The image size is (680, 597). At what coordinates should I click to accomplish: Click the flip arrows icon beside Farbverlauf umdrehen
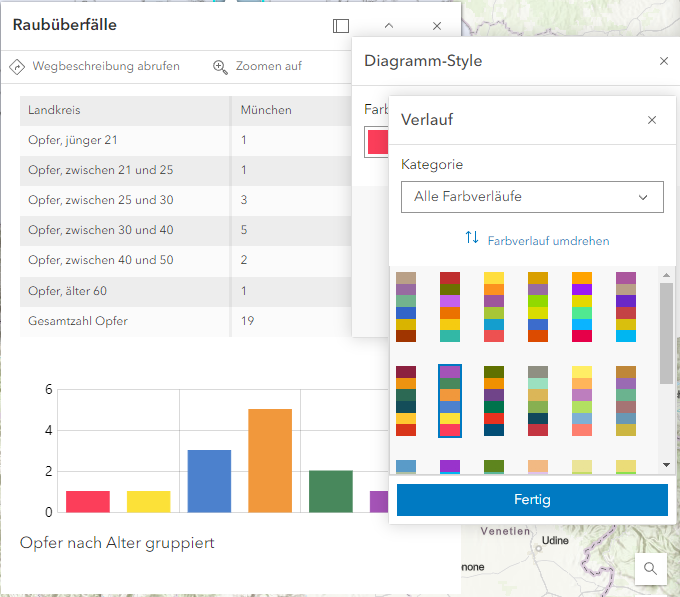click(472, 237)
